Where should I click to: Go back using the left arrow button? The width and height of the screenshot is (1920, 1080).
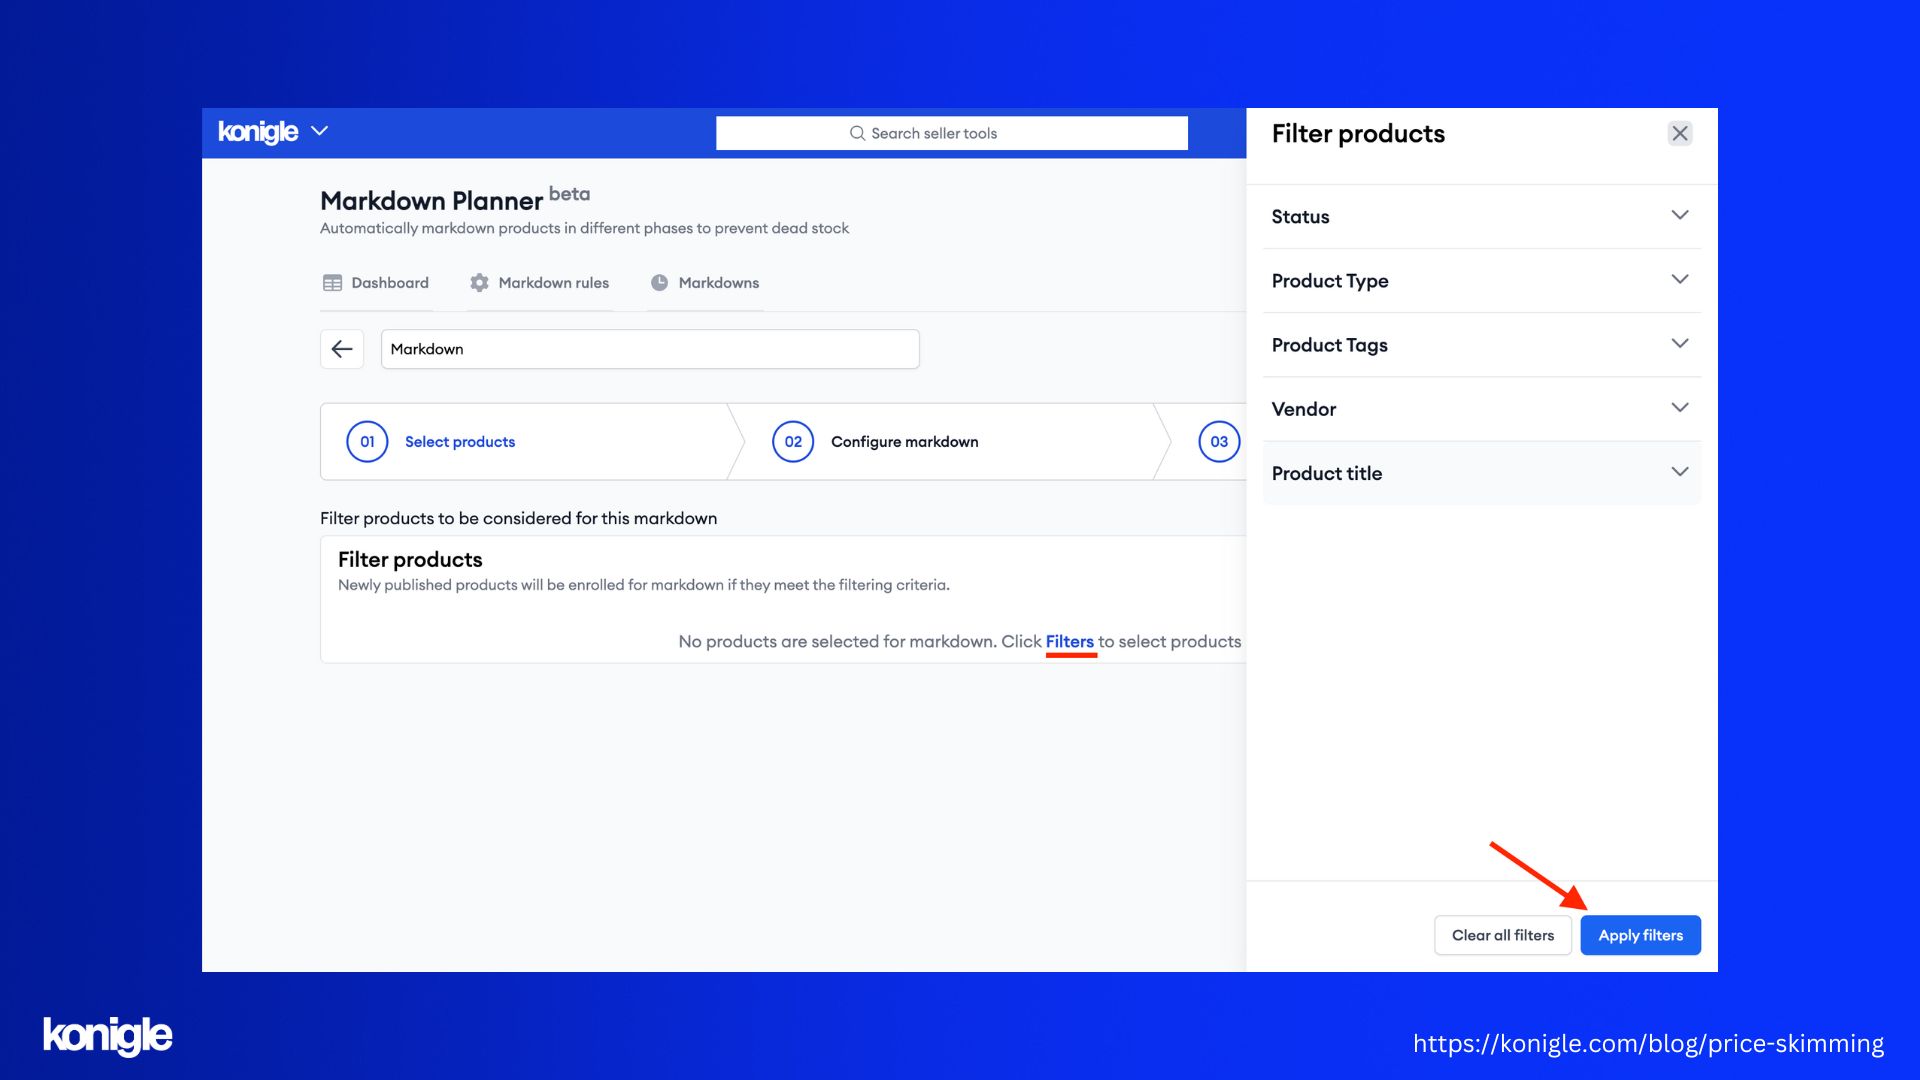point(342,349)
